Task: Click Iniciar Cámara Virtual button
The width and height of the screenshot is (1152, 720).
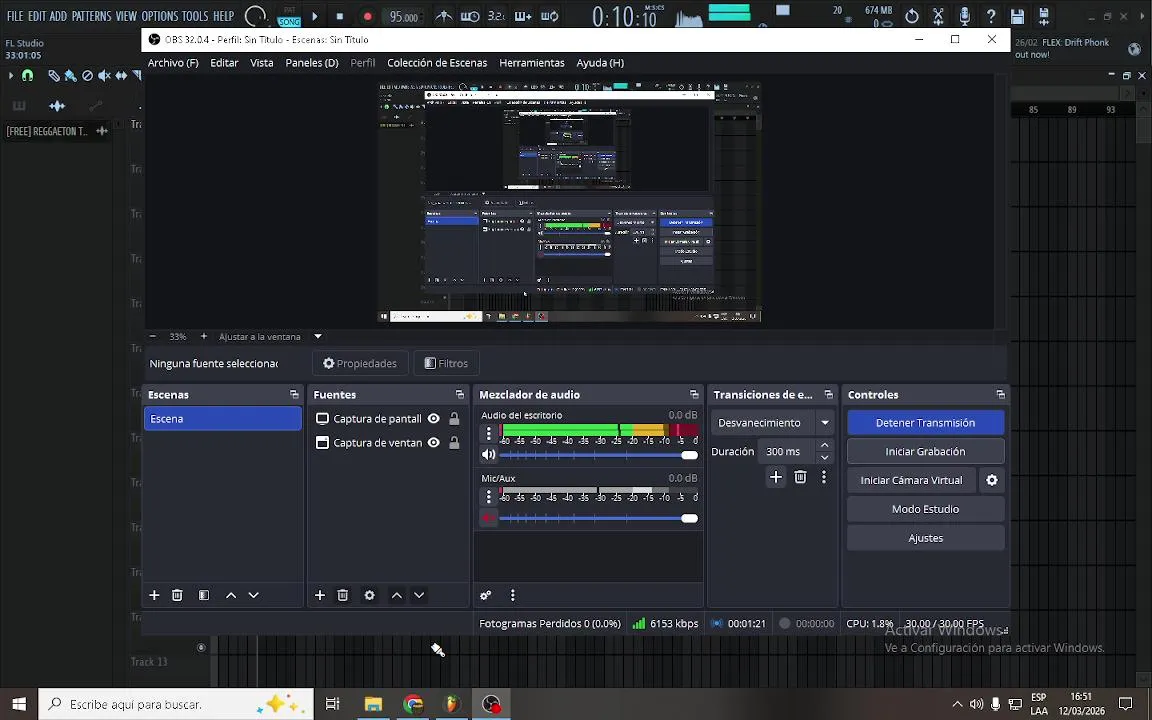Action: click(x=912, y=480)
